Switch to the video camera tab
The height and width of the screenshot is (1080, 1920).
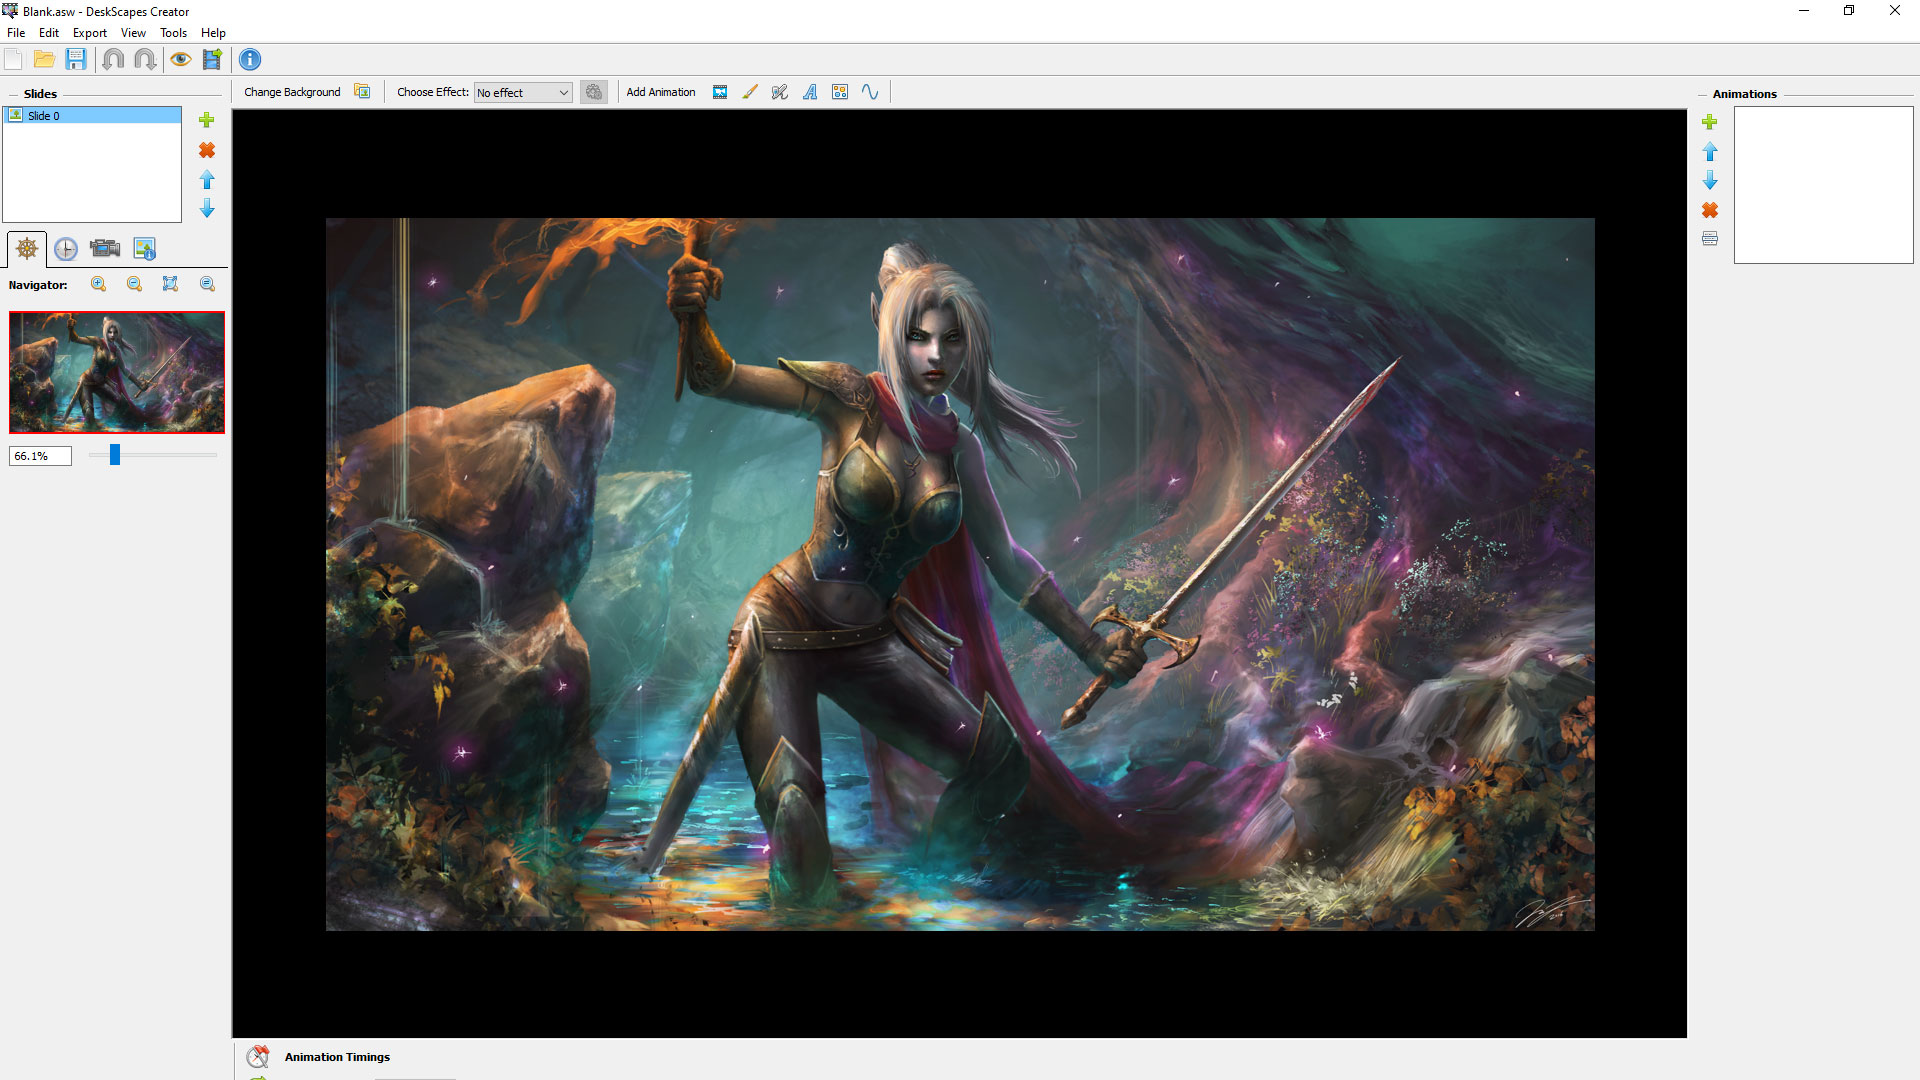[105, 248]
